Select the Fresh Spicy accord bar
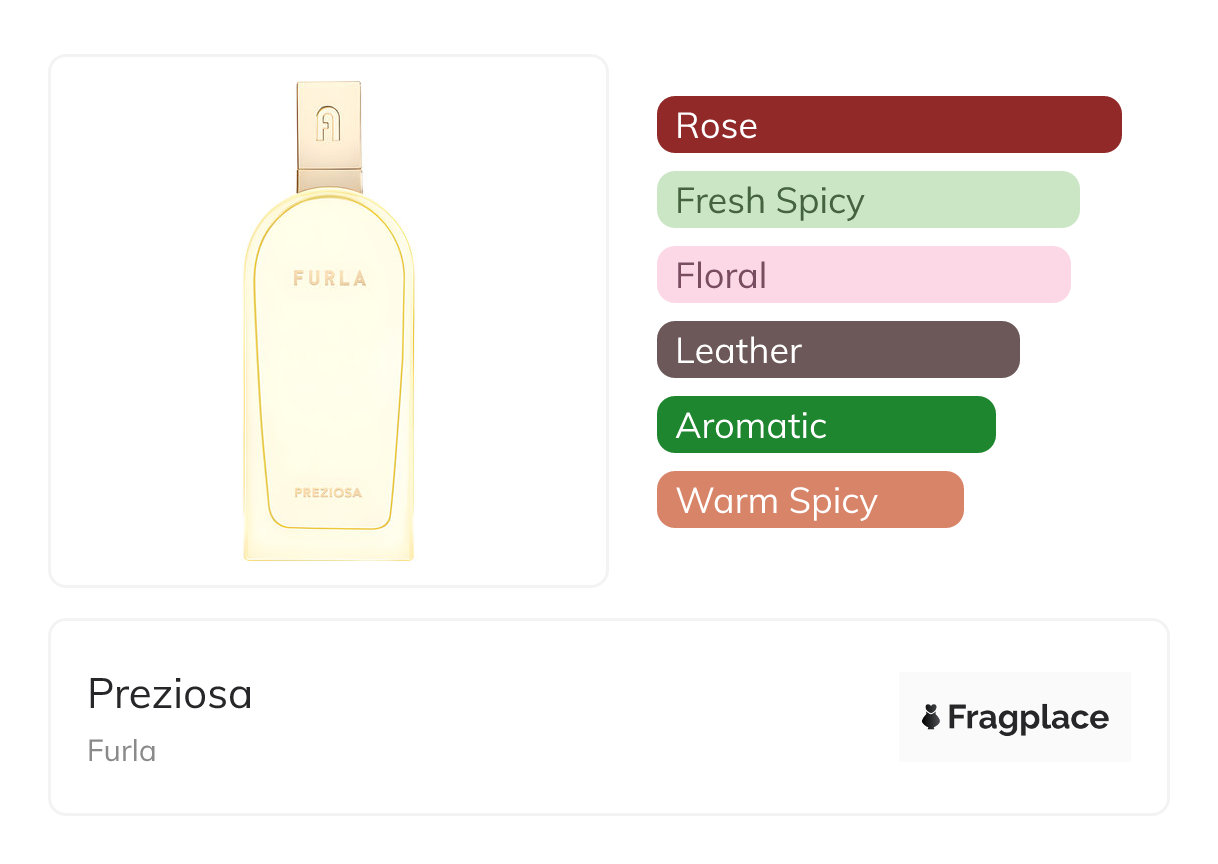This screenshot has width=1218, height=864. tap(868, 200)
